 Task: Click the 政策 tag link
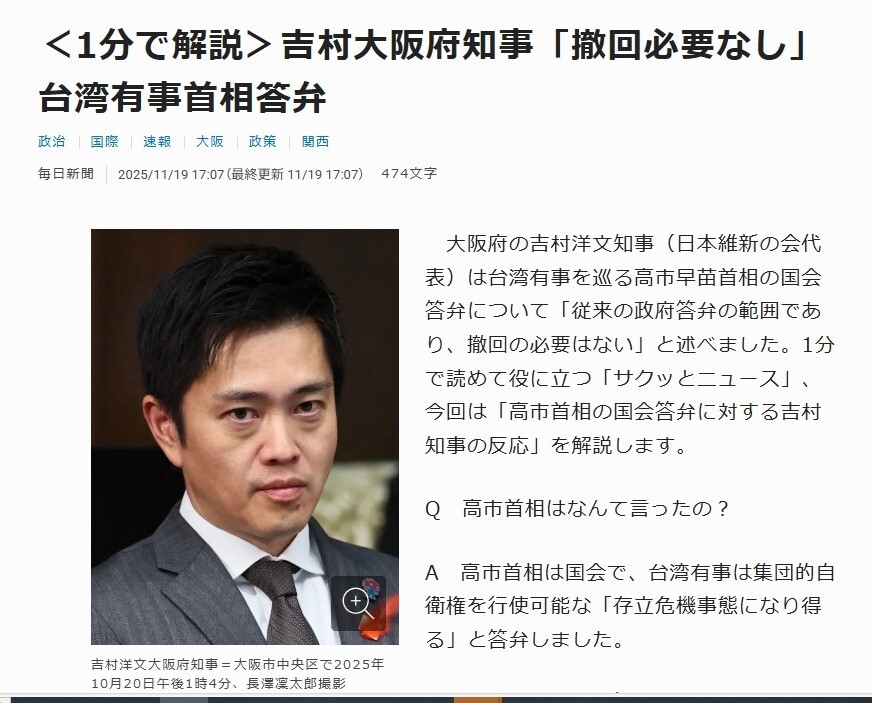pos(262,141)
